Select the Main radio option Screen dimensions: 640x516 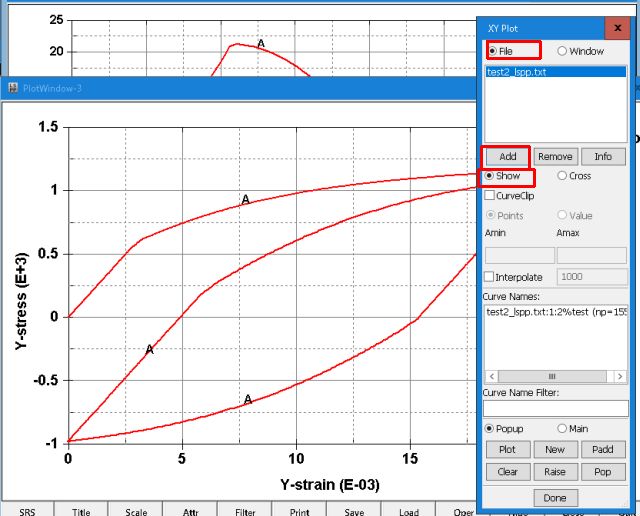[563, 429]
